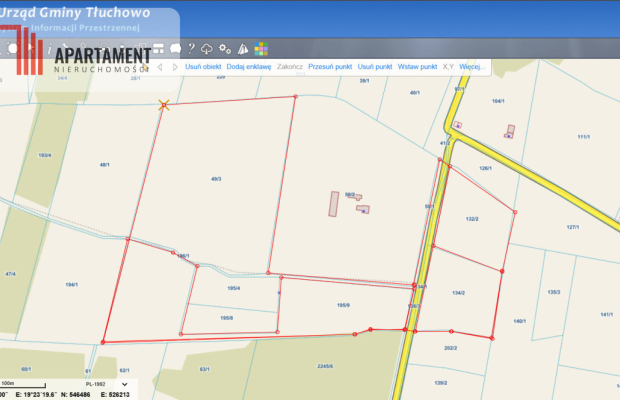Viewport: 620px width, 400px height.
Task: Click 'Dodaj enklawę' link
Action: (x=249, y=67)
